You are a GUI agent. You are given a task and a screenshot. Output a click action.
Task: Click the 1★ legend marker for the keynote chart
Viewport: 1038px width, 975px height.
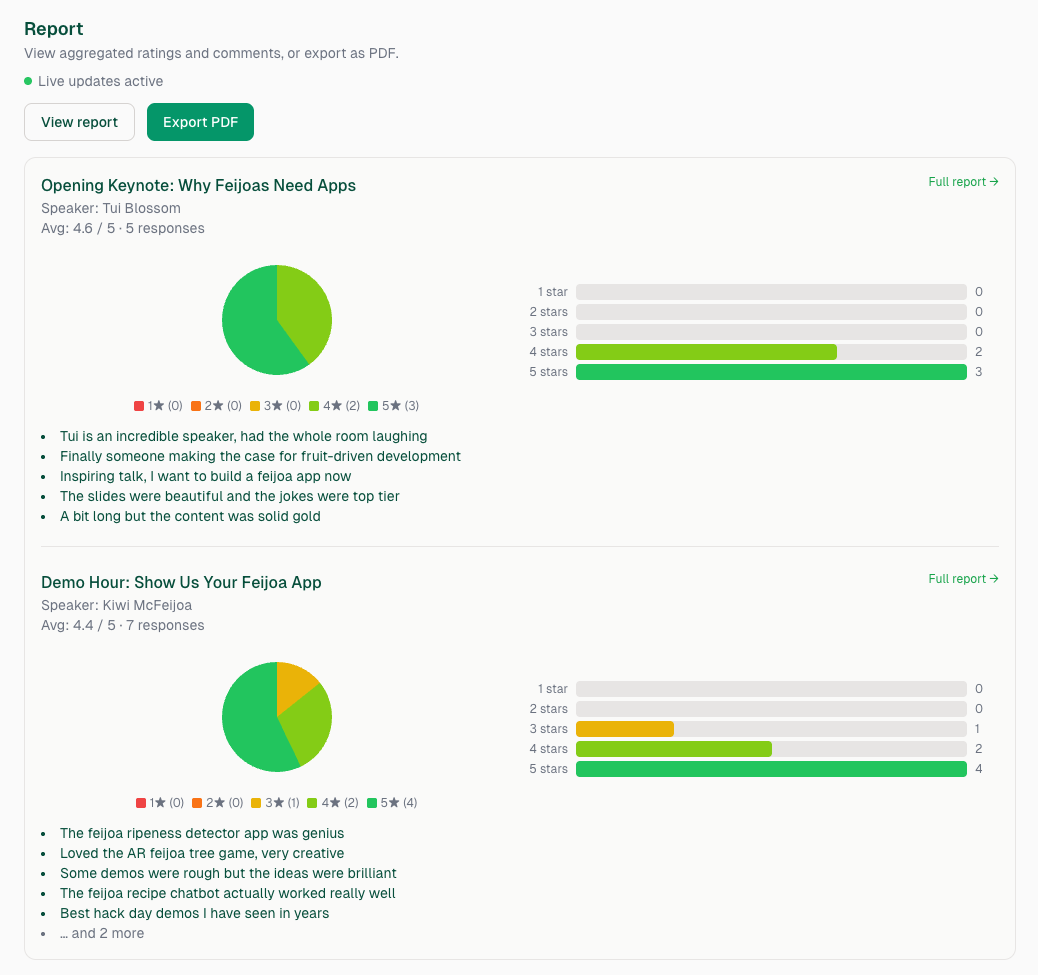pos(141,406)
